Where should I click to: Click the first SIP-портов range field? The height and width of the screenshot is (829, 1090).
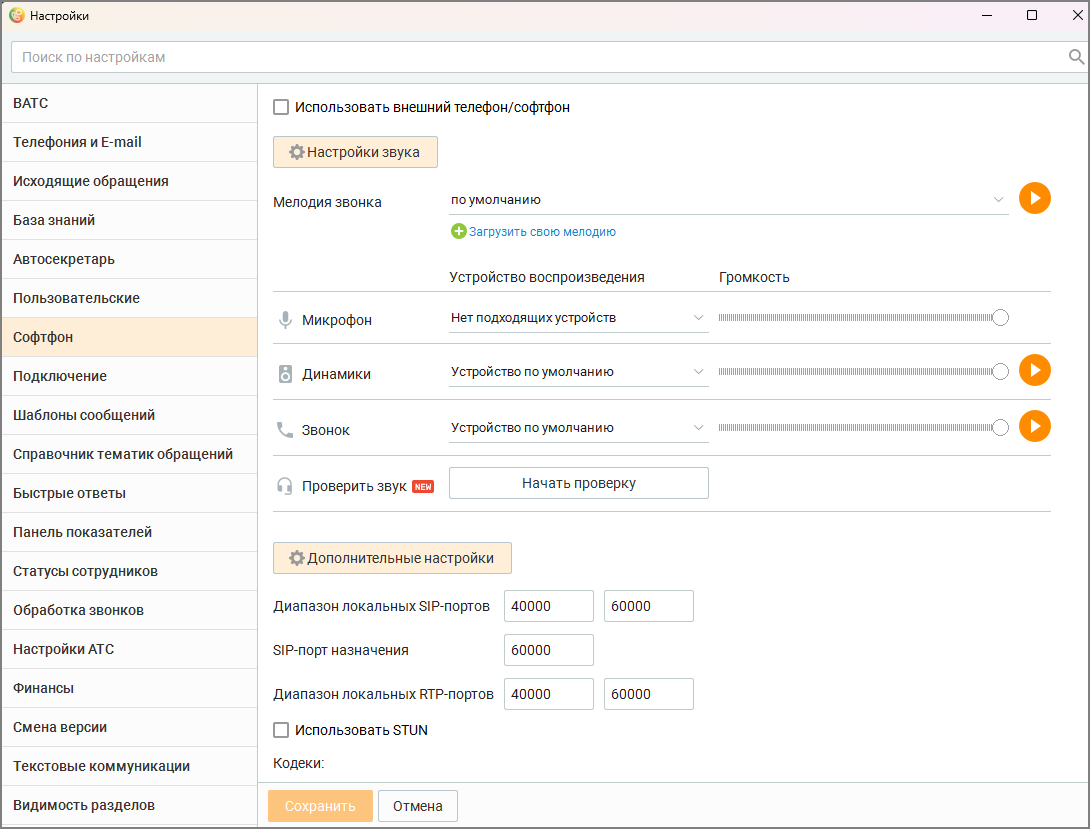[548, 606]
